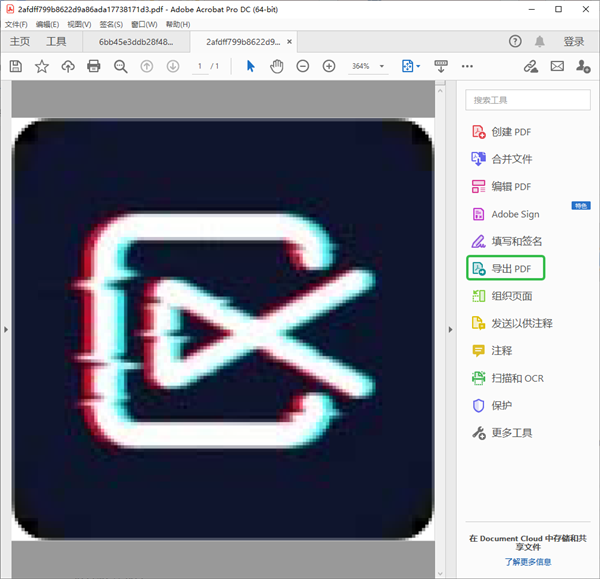The image size is (600, 579).
Task: Show more toolbar tools (ellipsis)
Action: tap(467, 66)
